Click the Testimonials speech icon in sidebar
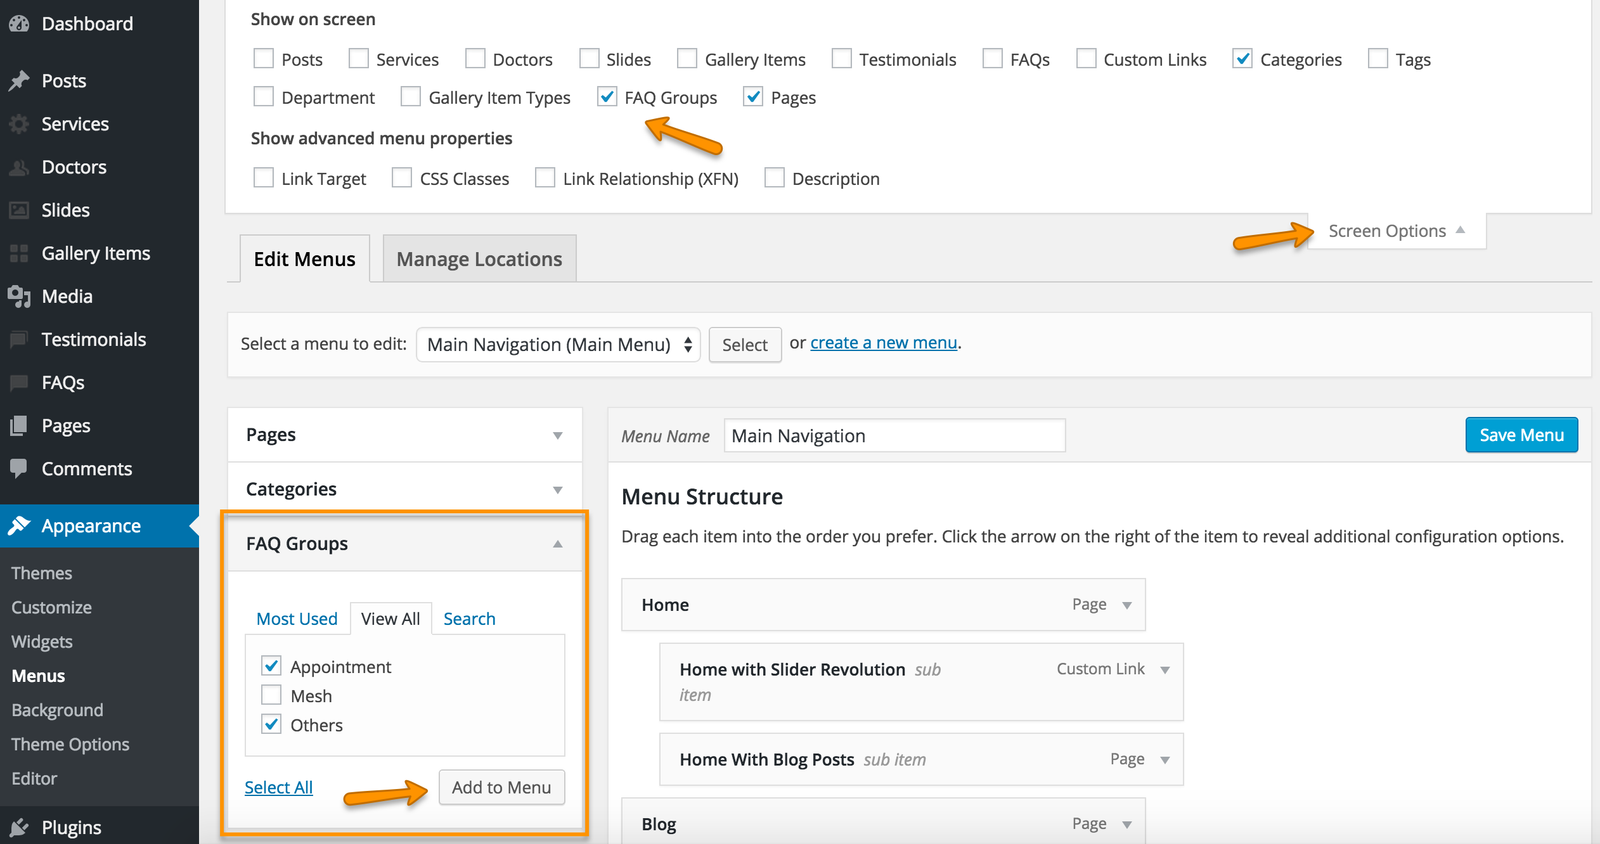This screenshot has width=1600, height=844. point(18,340)
